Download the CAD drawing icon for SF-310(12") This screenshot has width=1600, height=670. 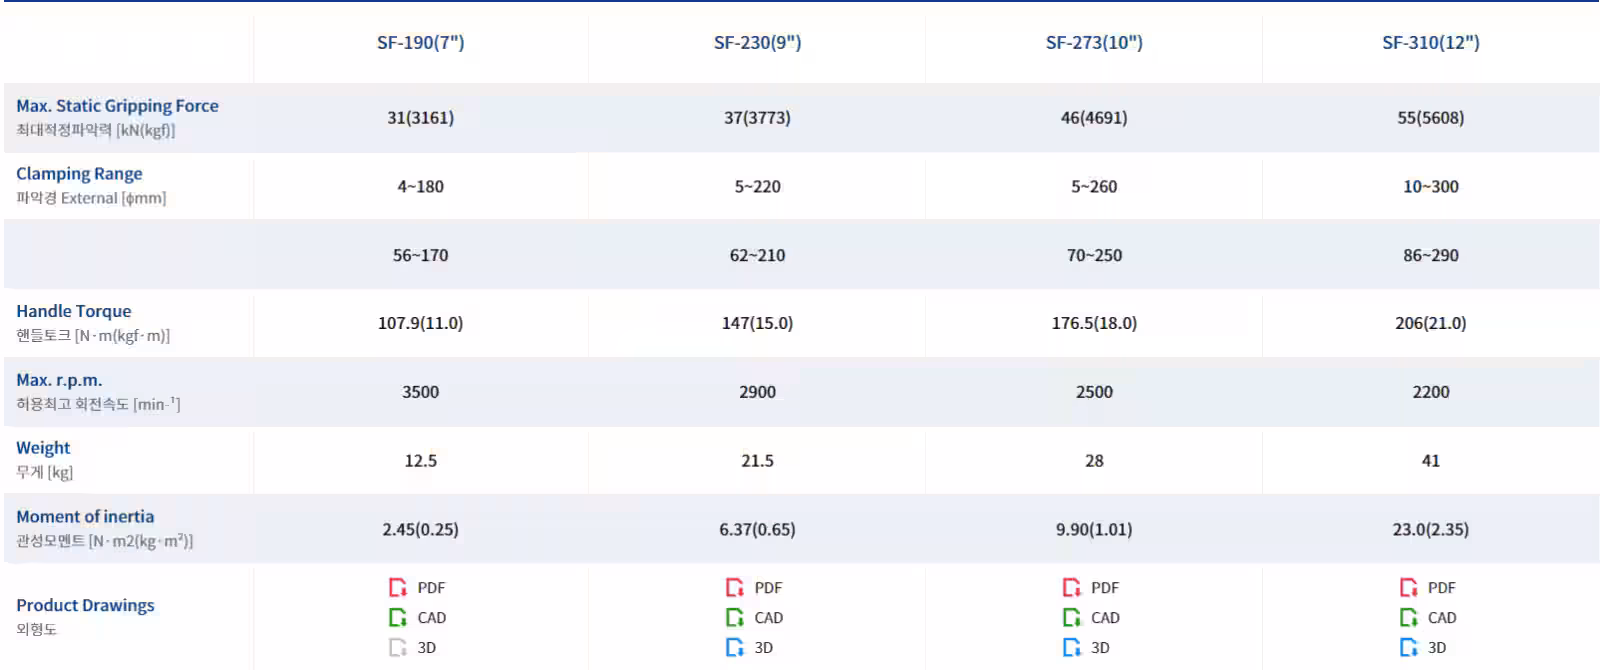(1409, 617)
